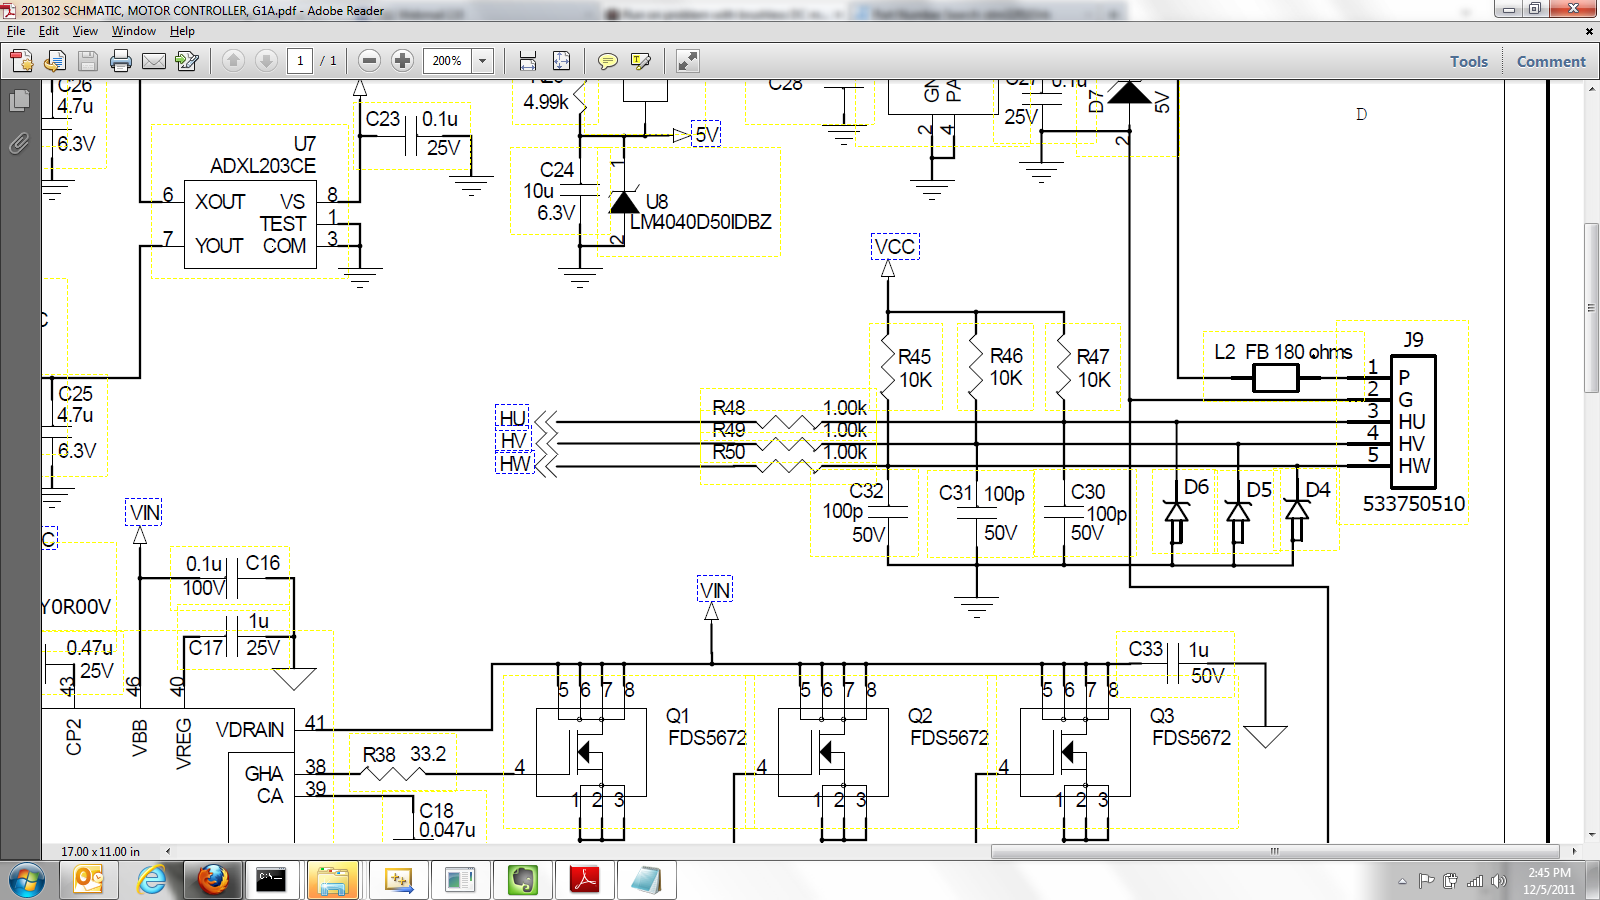Add a sticky note comment
Image resolution: width=1600 pixels, height=900 pixels.
tap(607, 61)
